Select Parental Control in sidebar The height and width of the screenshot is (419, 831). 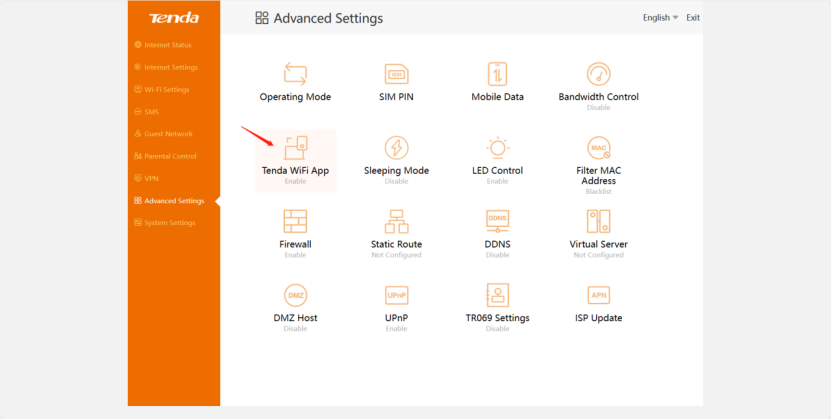coord(169,156)
